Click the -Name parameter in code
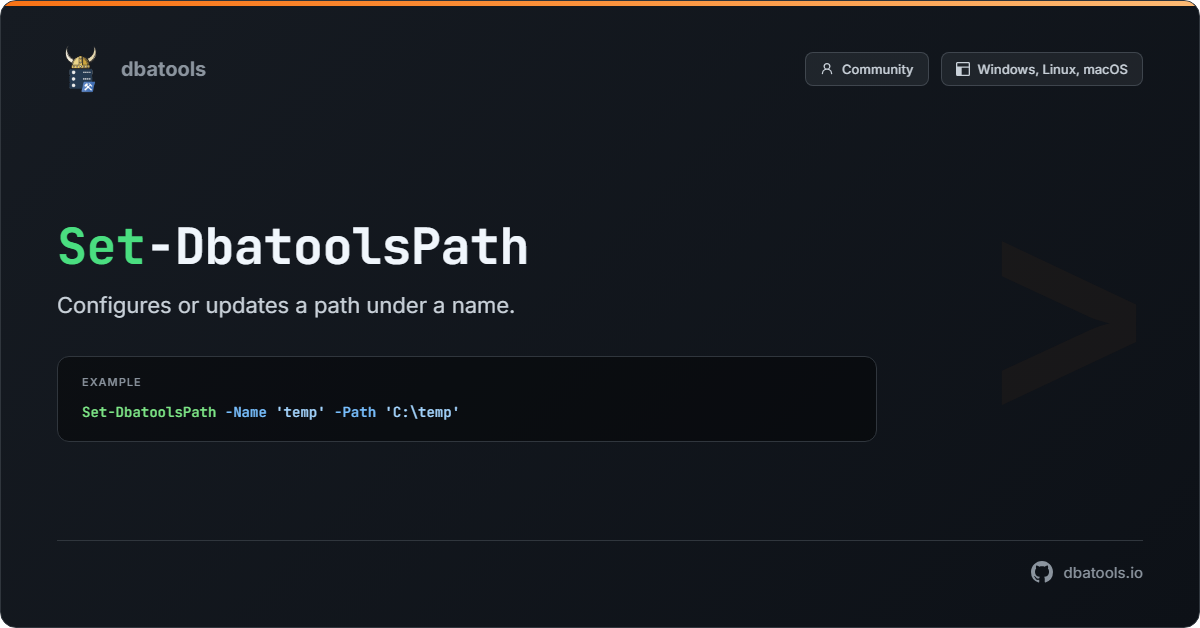The width and height of the screenshot is (1200, 628). [x=245, y=412]
